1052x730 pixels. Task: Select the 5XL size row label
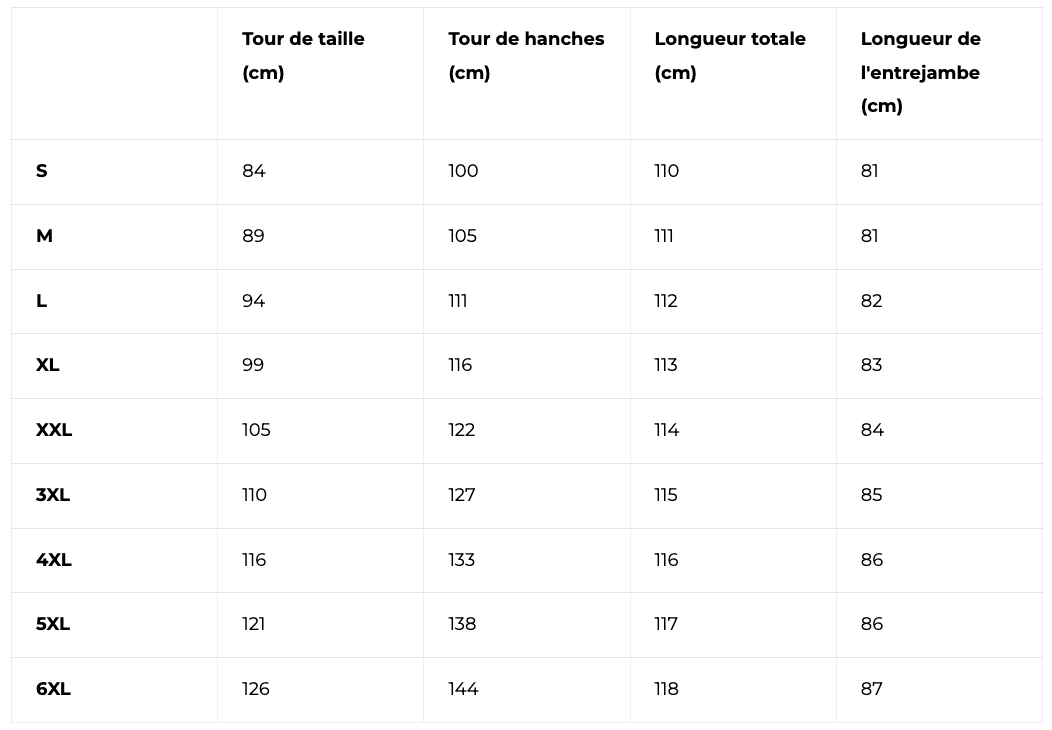[x=53, y=624]
